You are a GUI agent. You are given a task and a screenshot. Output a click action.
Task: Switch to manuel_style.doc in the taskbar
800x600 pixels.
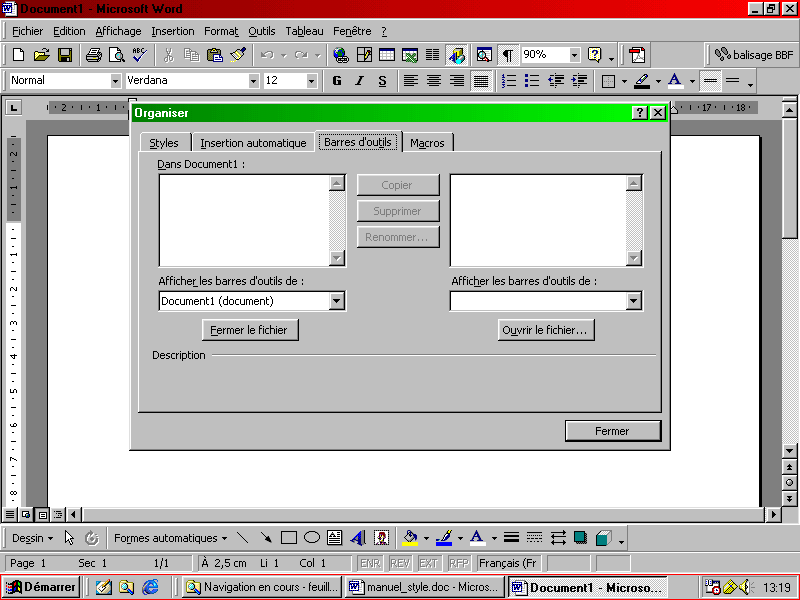click(423, 587)
